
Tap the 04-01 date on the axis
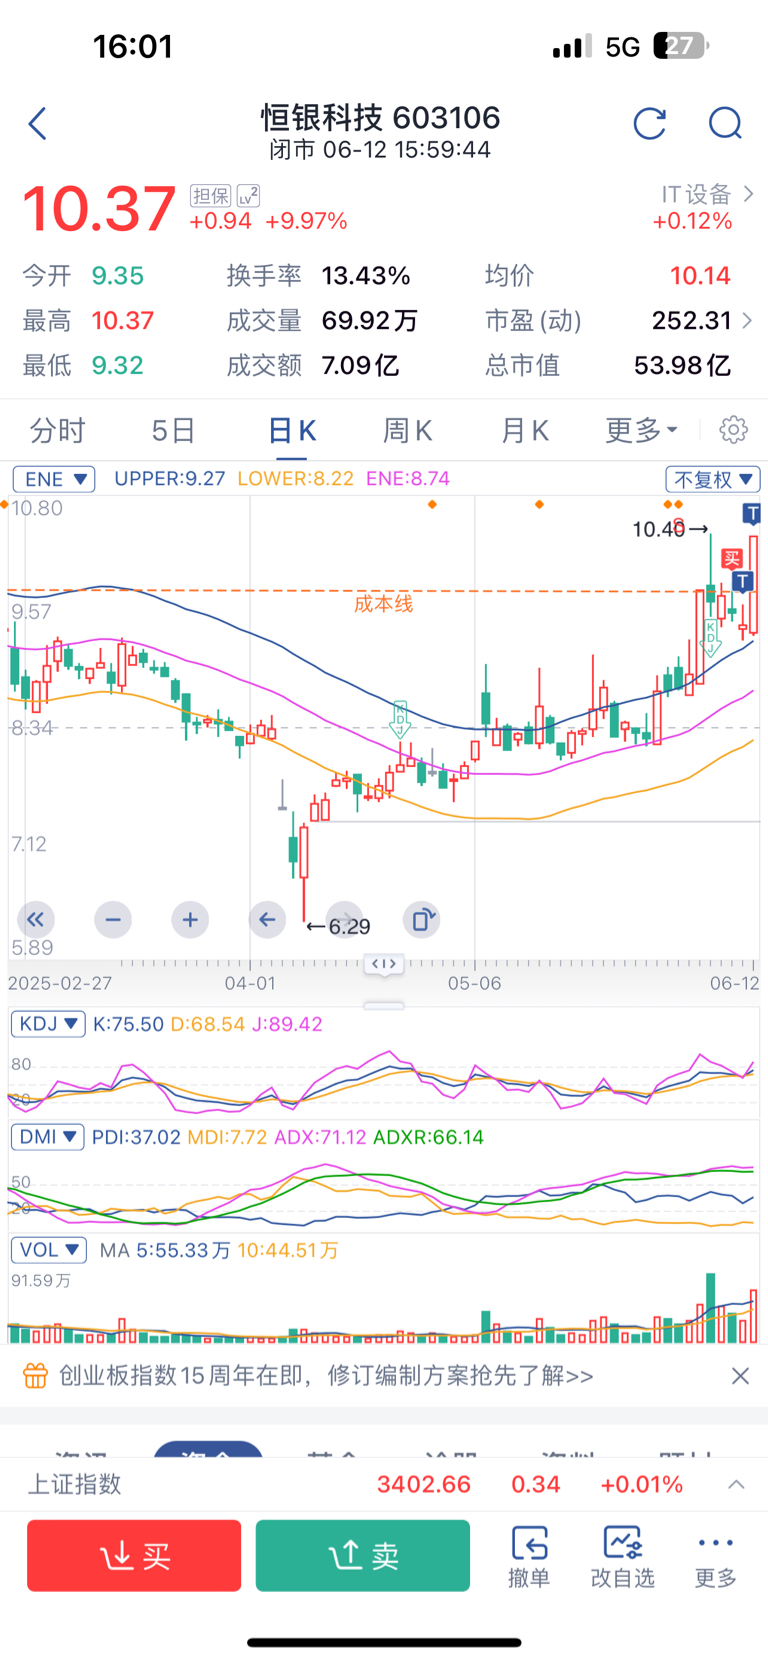[x=250, y=983]
